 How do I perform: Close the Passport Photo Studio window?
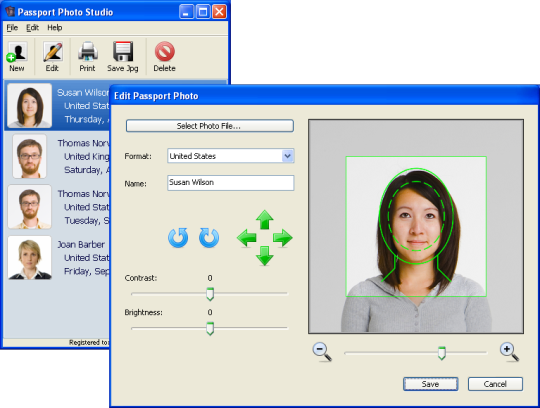pyautogui.click(x=220, y=12)
